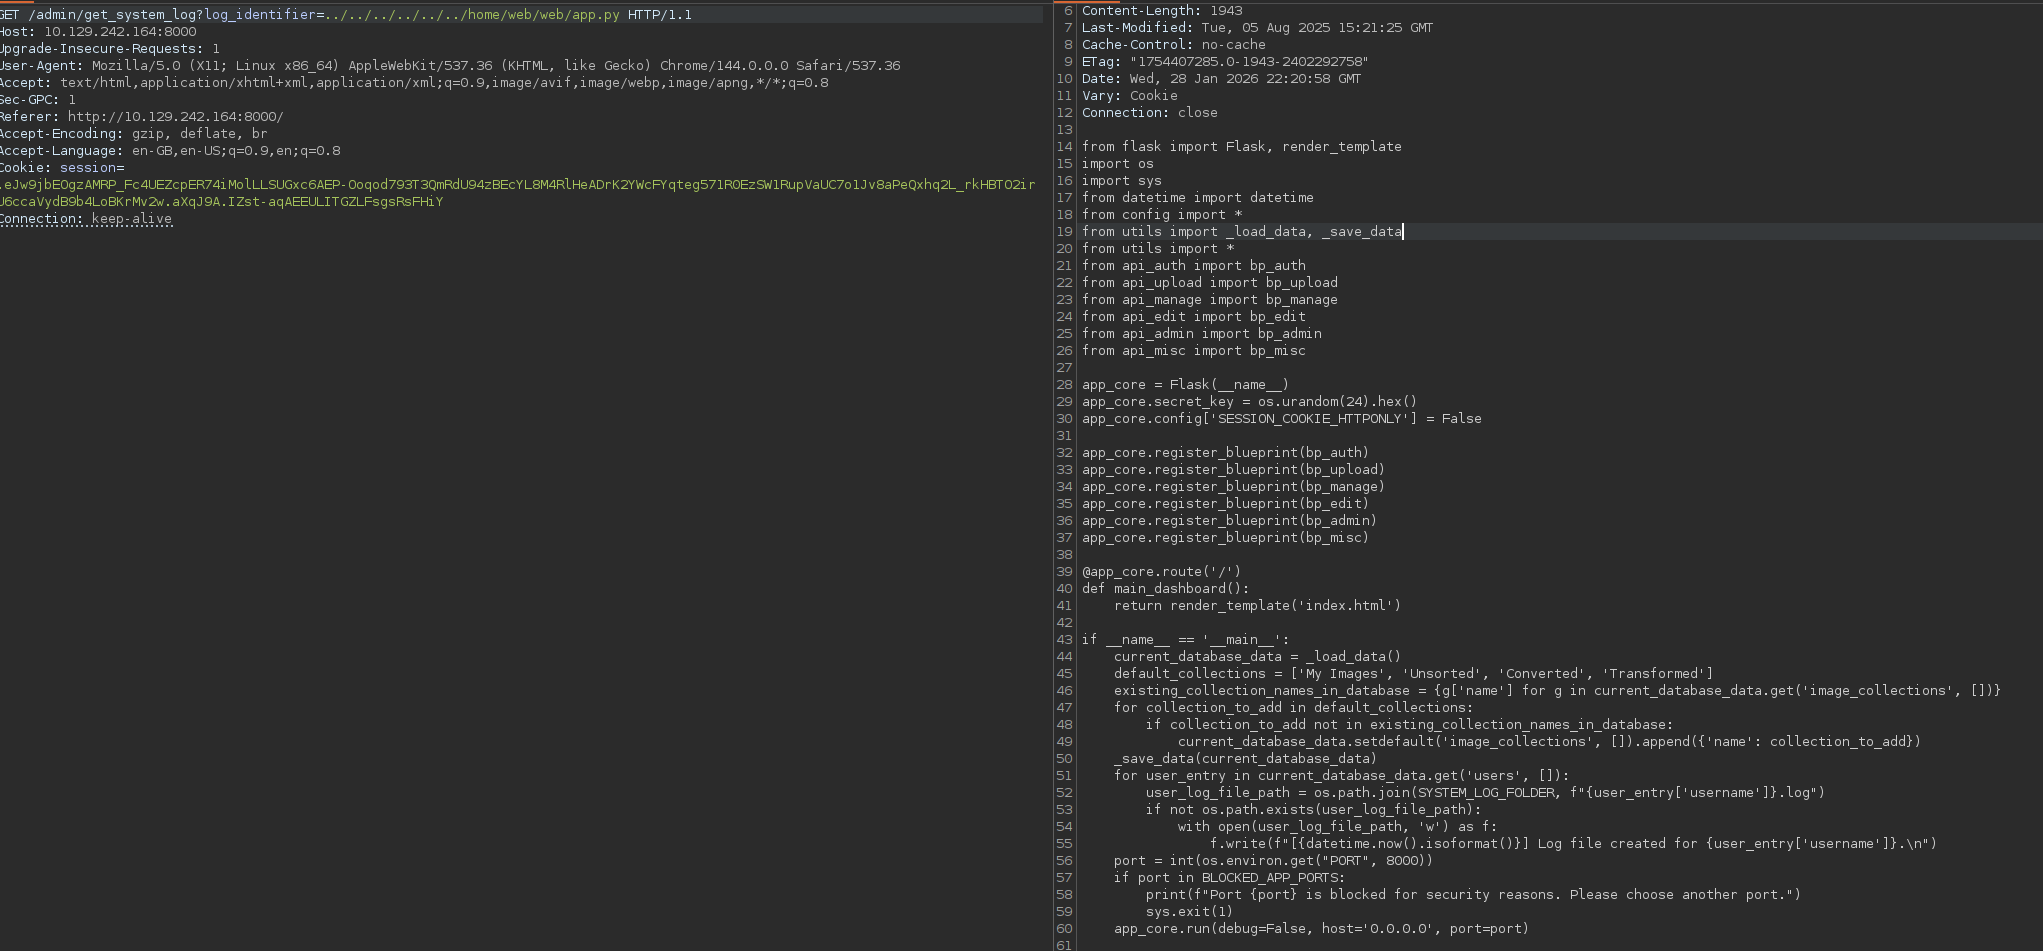This screenshot has width=2043, height=951.
Task: Click the 'import os' line
Action: pos(1118,164)
